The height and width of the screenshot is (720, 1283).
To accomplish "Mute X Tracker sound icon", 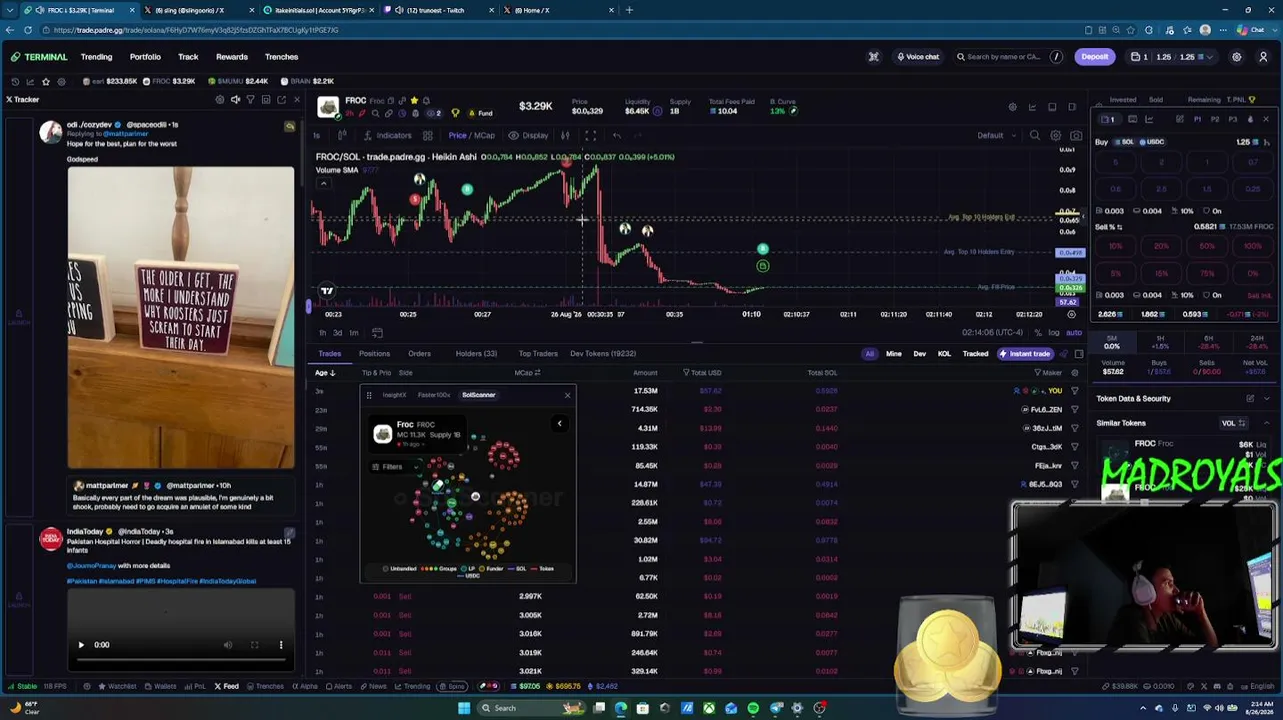I will click(x=236, y=100).
